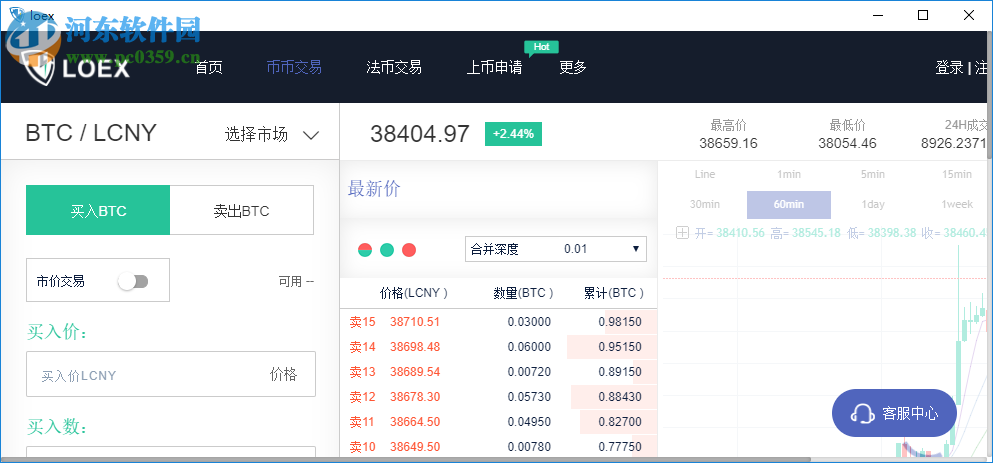The height and width of the screenshot is (463, 993).
Task: Click the current price 38404.97
Action: coord(421,134)
